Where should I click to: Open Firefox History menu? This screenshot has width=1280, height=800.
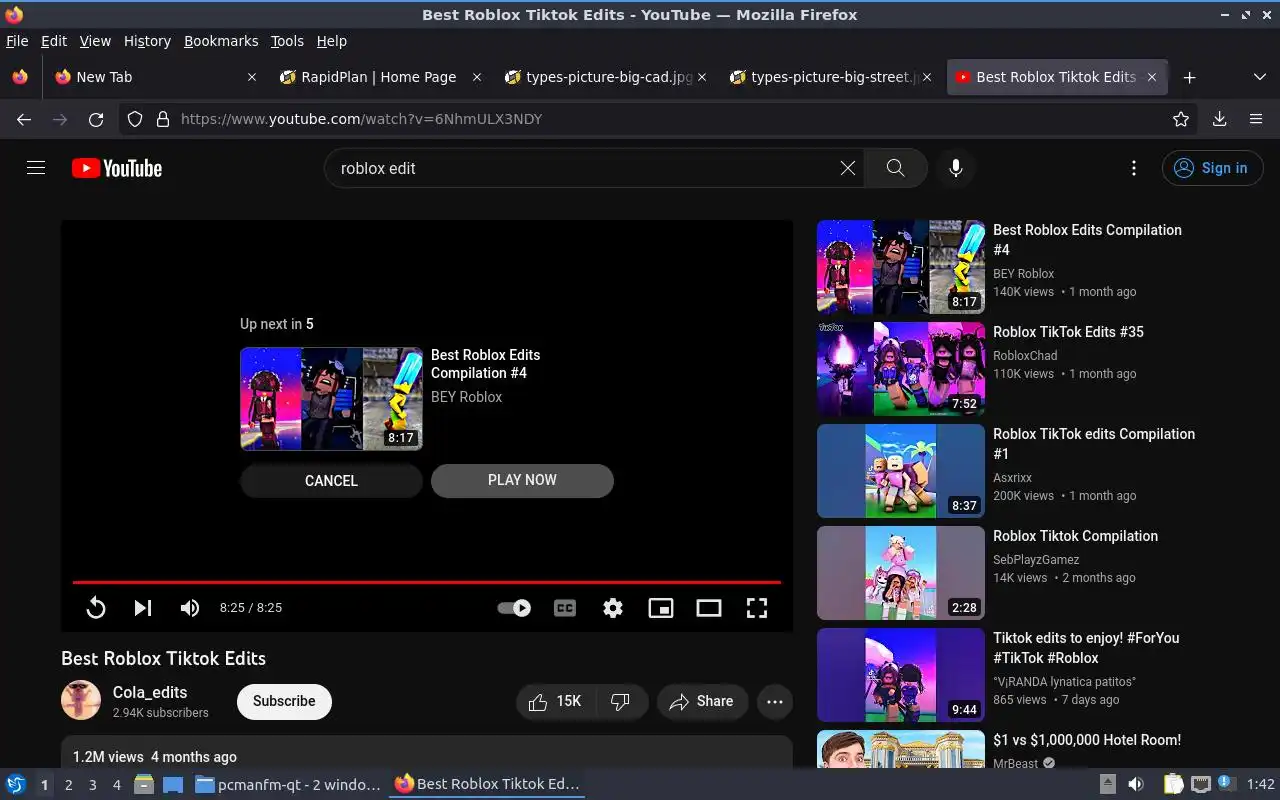click(x=147, y=41)
